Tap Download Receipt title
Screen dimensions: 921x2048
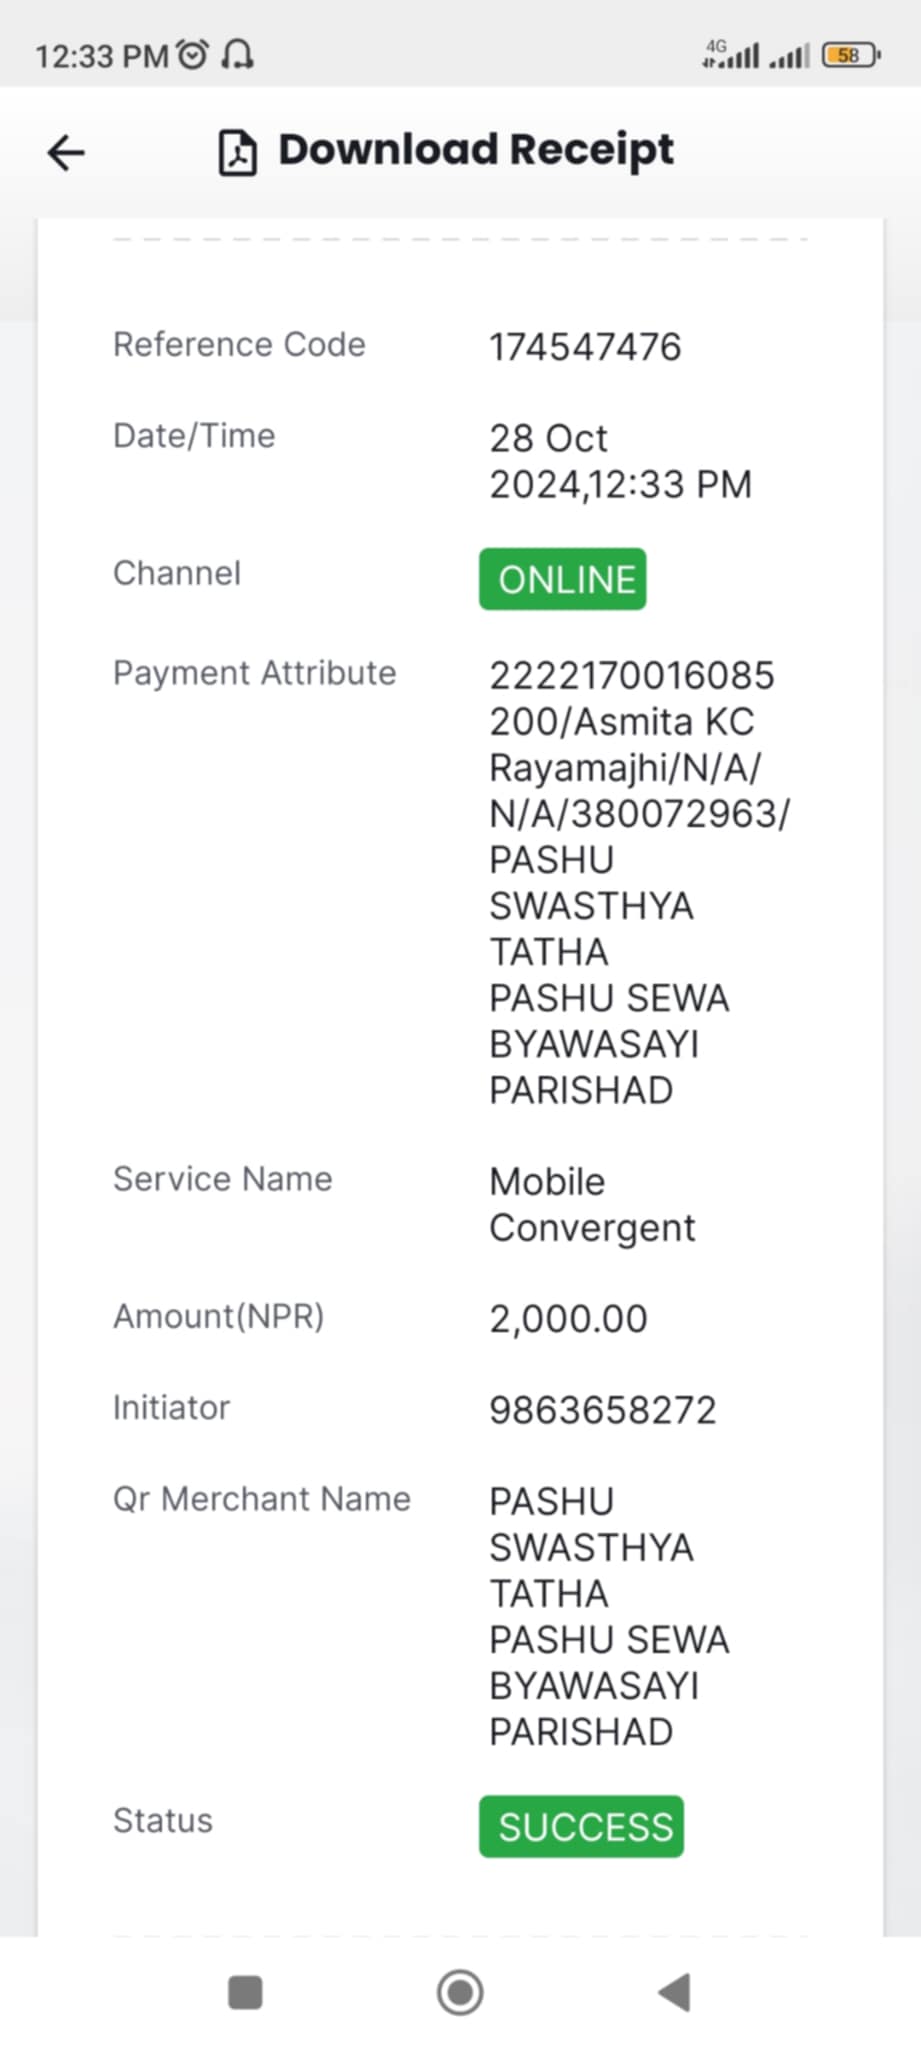476,150
